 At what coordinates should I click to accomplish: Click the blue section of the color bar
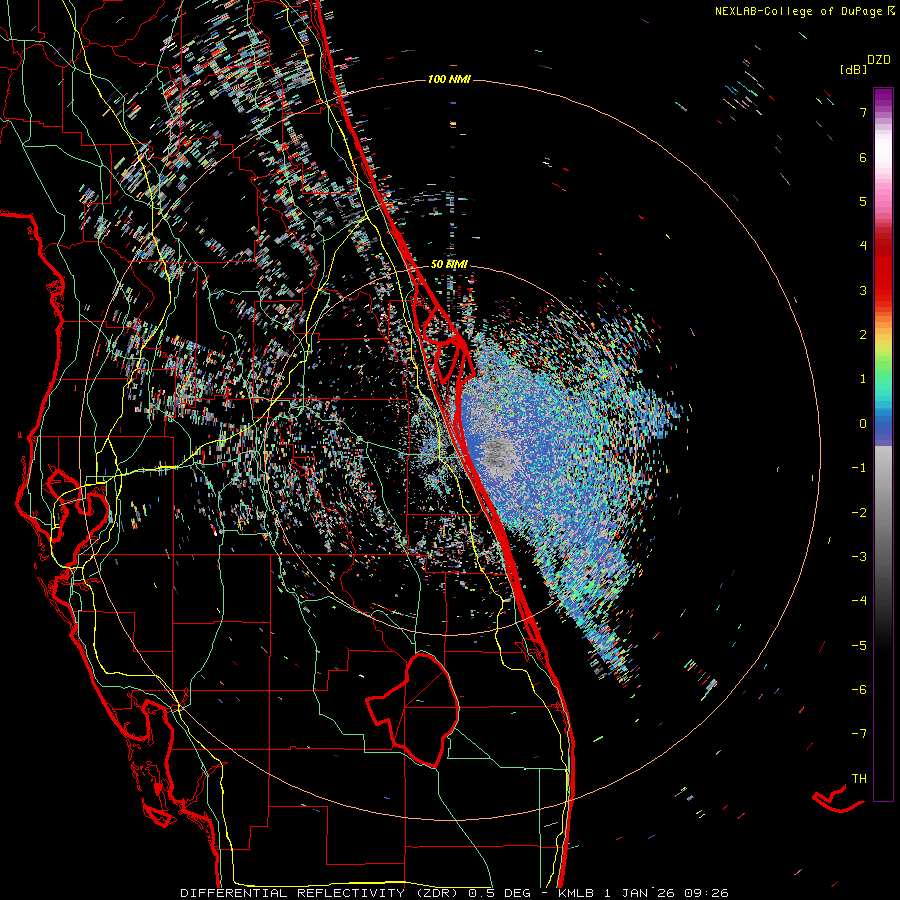point(883,428)
